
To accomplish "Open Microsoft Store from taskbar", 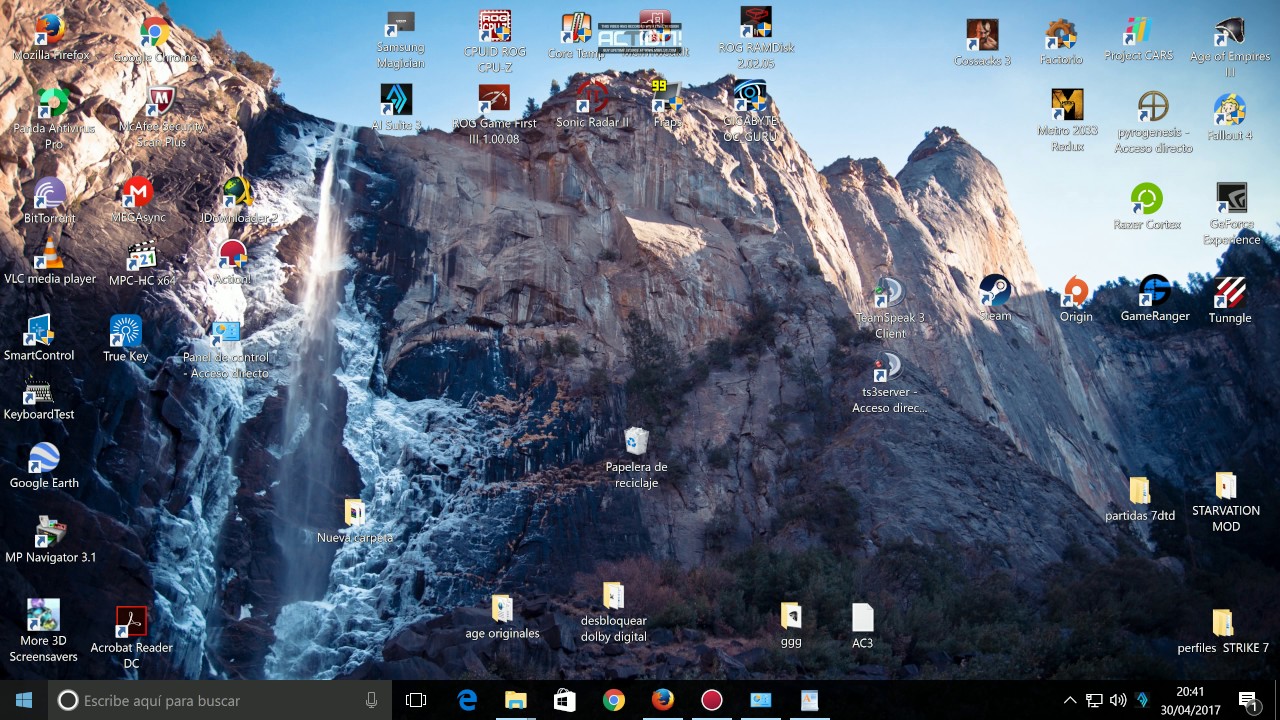I will (x=565, y=700).
